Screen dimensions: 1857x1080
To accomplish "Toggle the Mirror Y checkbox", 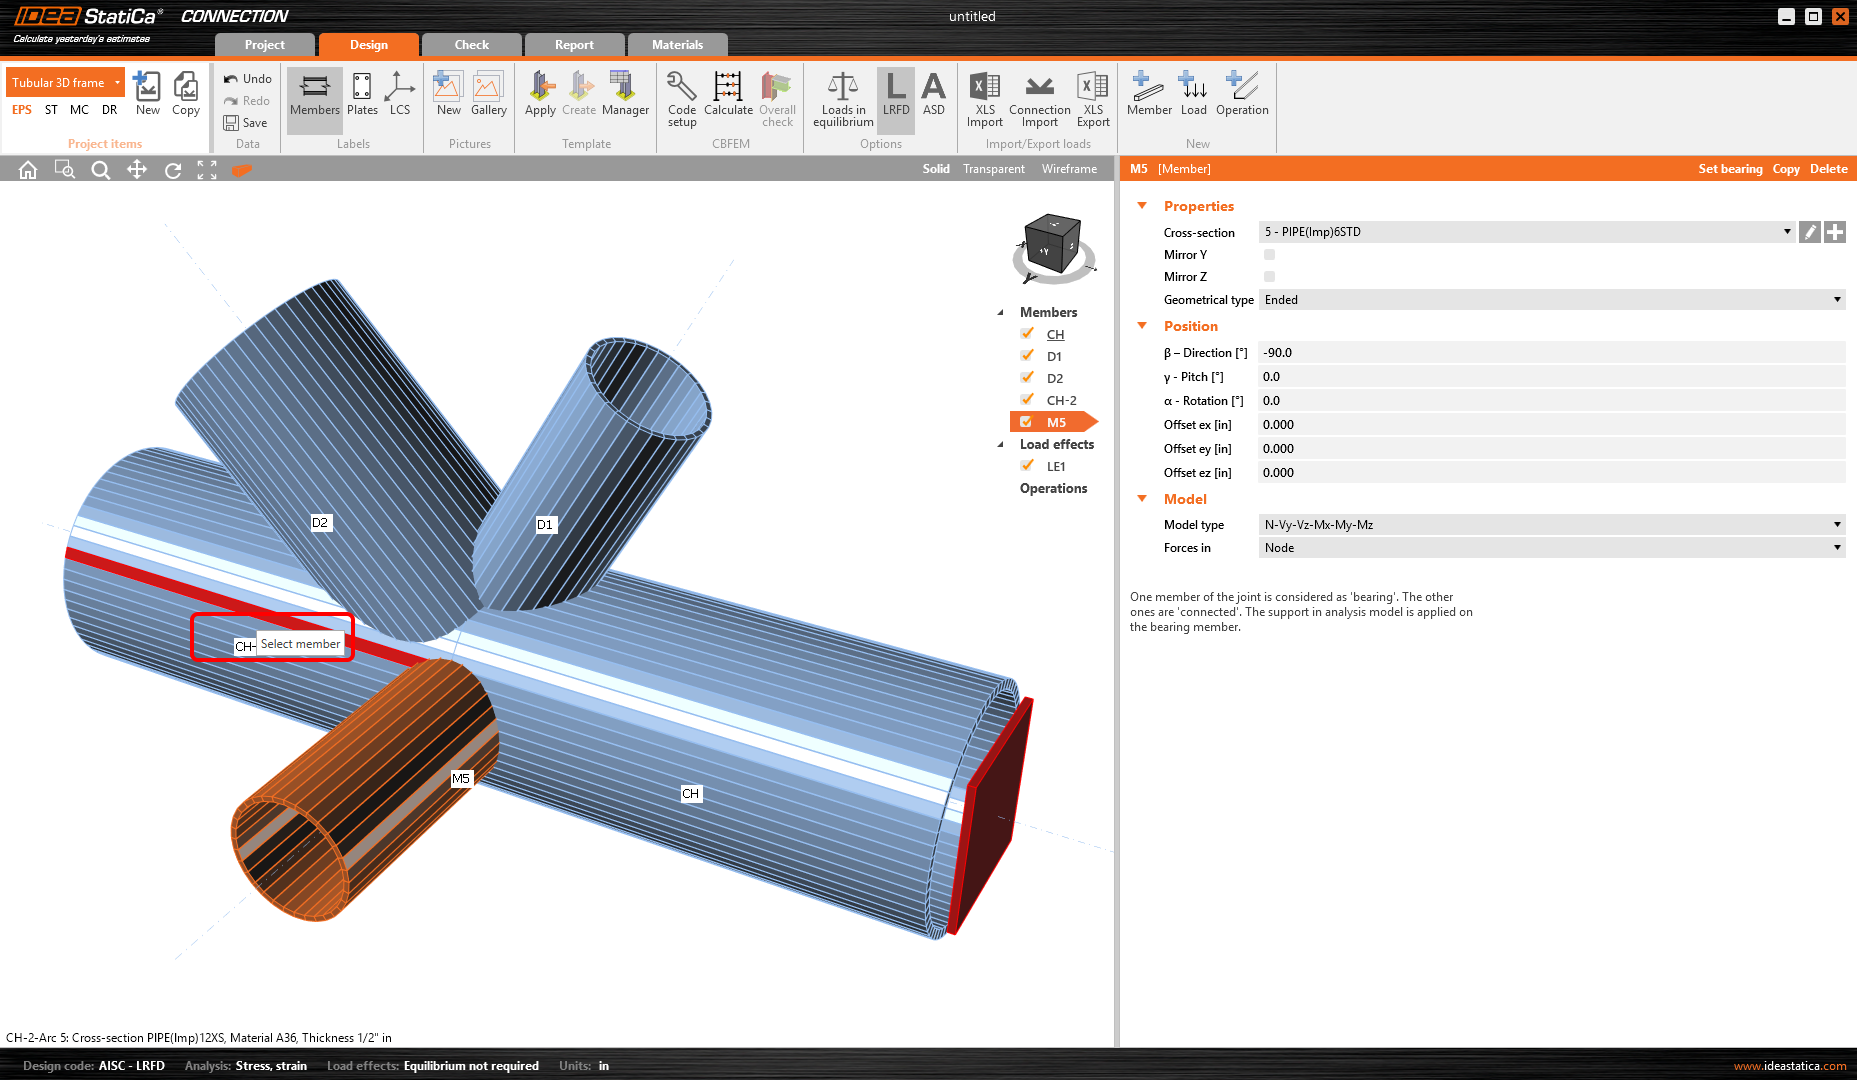I will pos(1269,255).
